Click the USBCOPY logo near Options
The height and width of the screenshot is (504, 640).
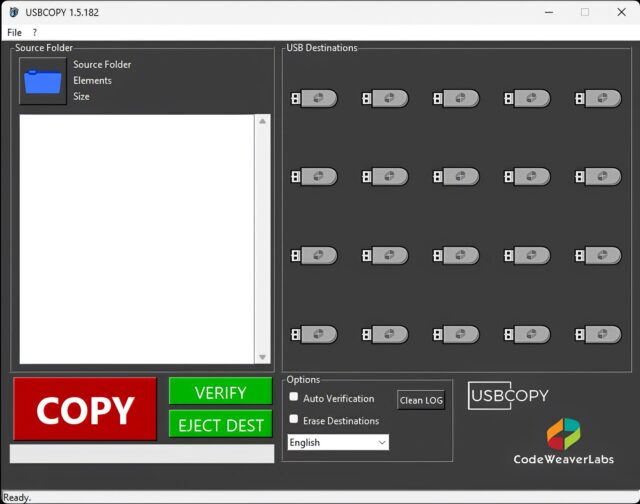click(508, 395)
